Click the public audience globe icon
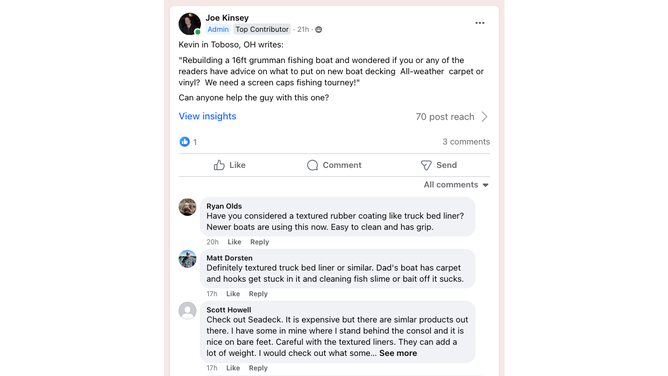The width and height of the screenshot is (668, 376). click(319, 29)
